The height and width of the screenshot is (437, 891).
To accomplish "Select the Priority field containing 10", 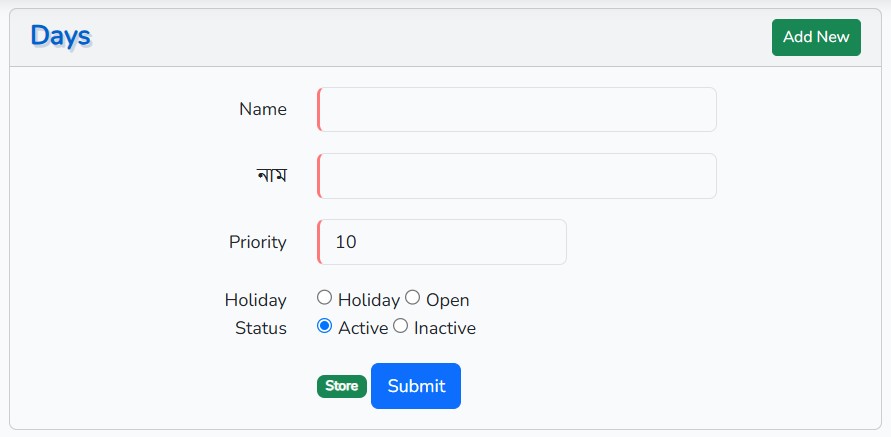I will (442, 242).
